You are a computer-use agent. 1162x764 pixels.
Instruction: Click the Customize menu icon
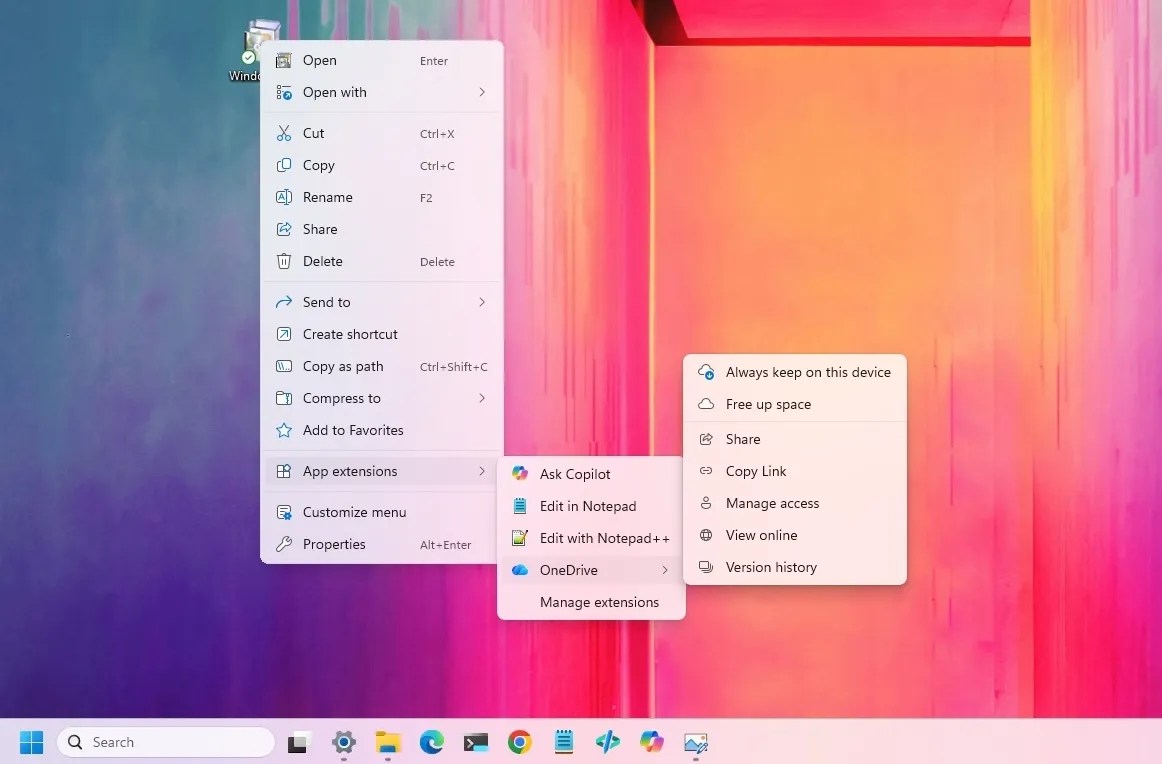pos(284,512)
